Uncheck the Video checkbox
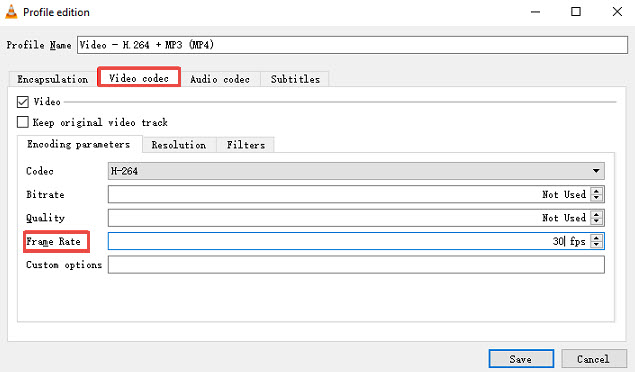Image resolution: width=635 pixels, height=372 pixels. (x=23, y=102)
